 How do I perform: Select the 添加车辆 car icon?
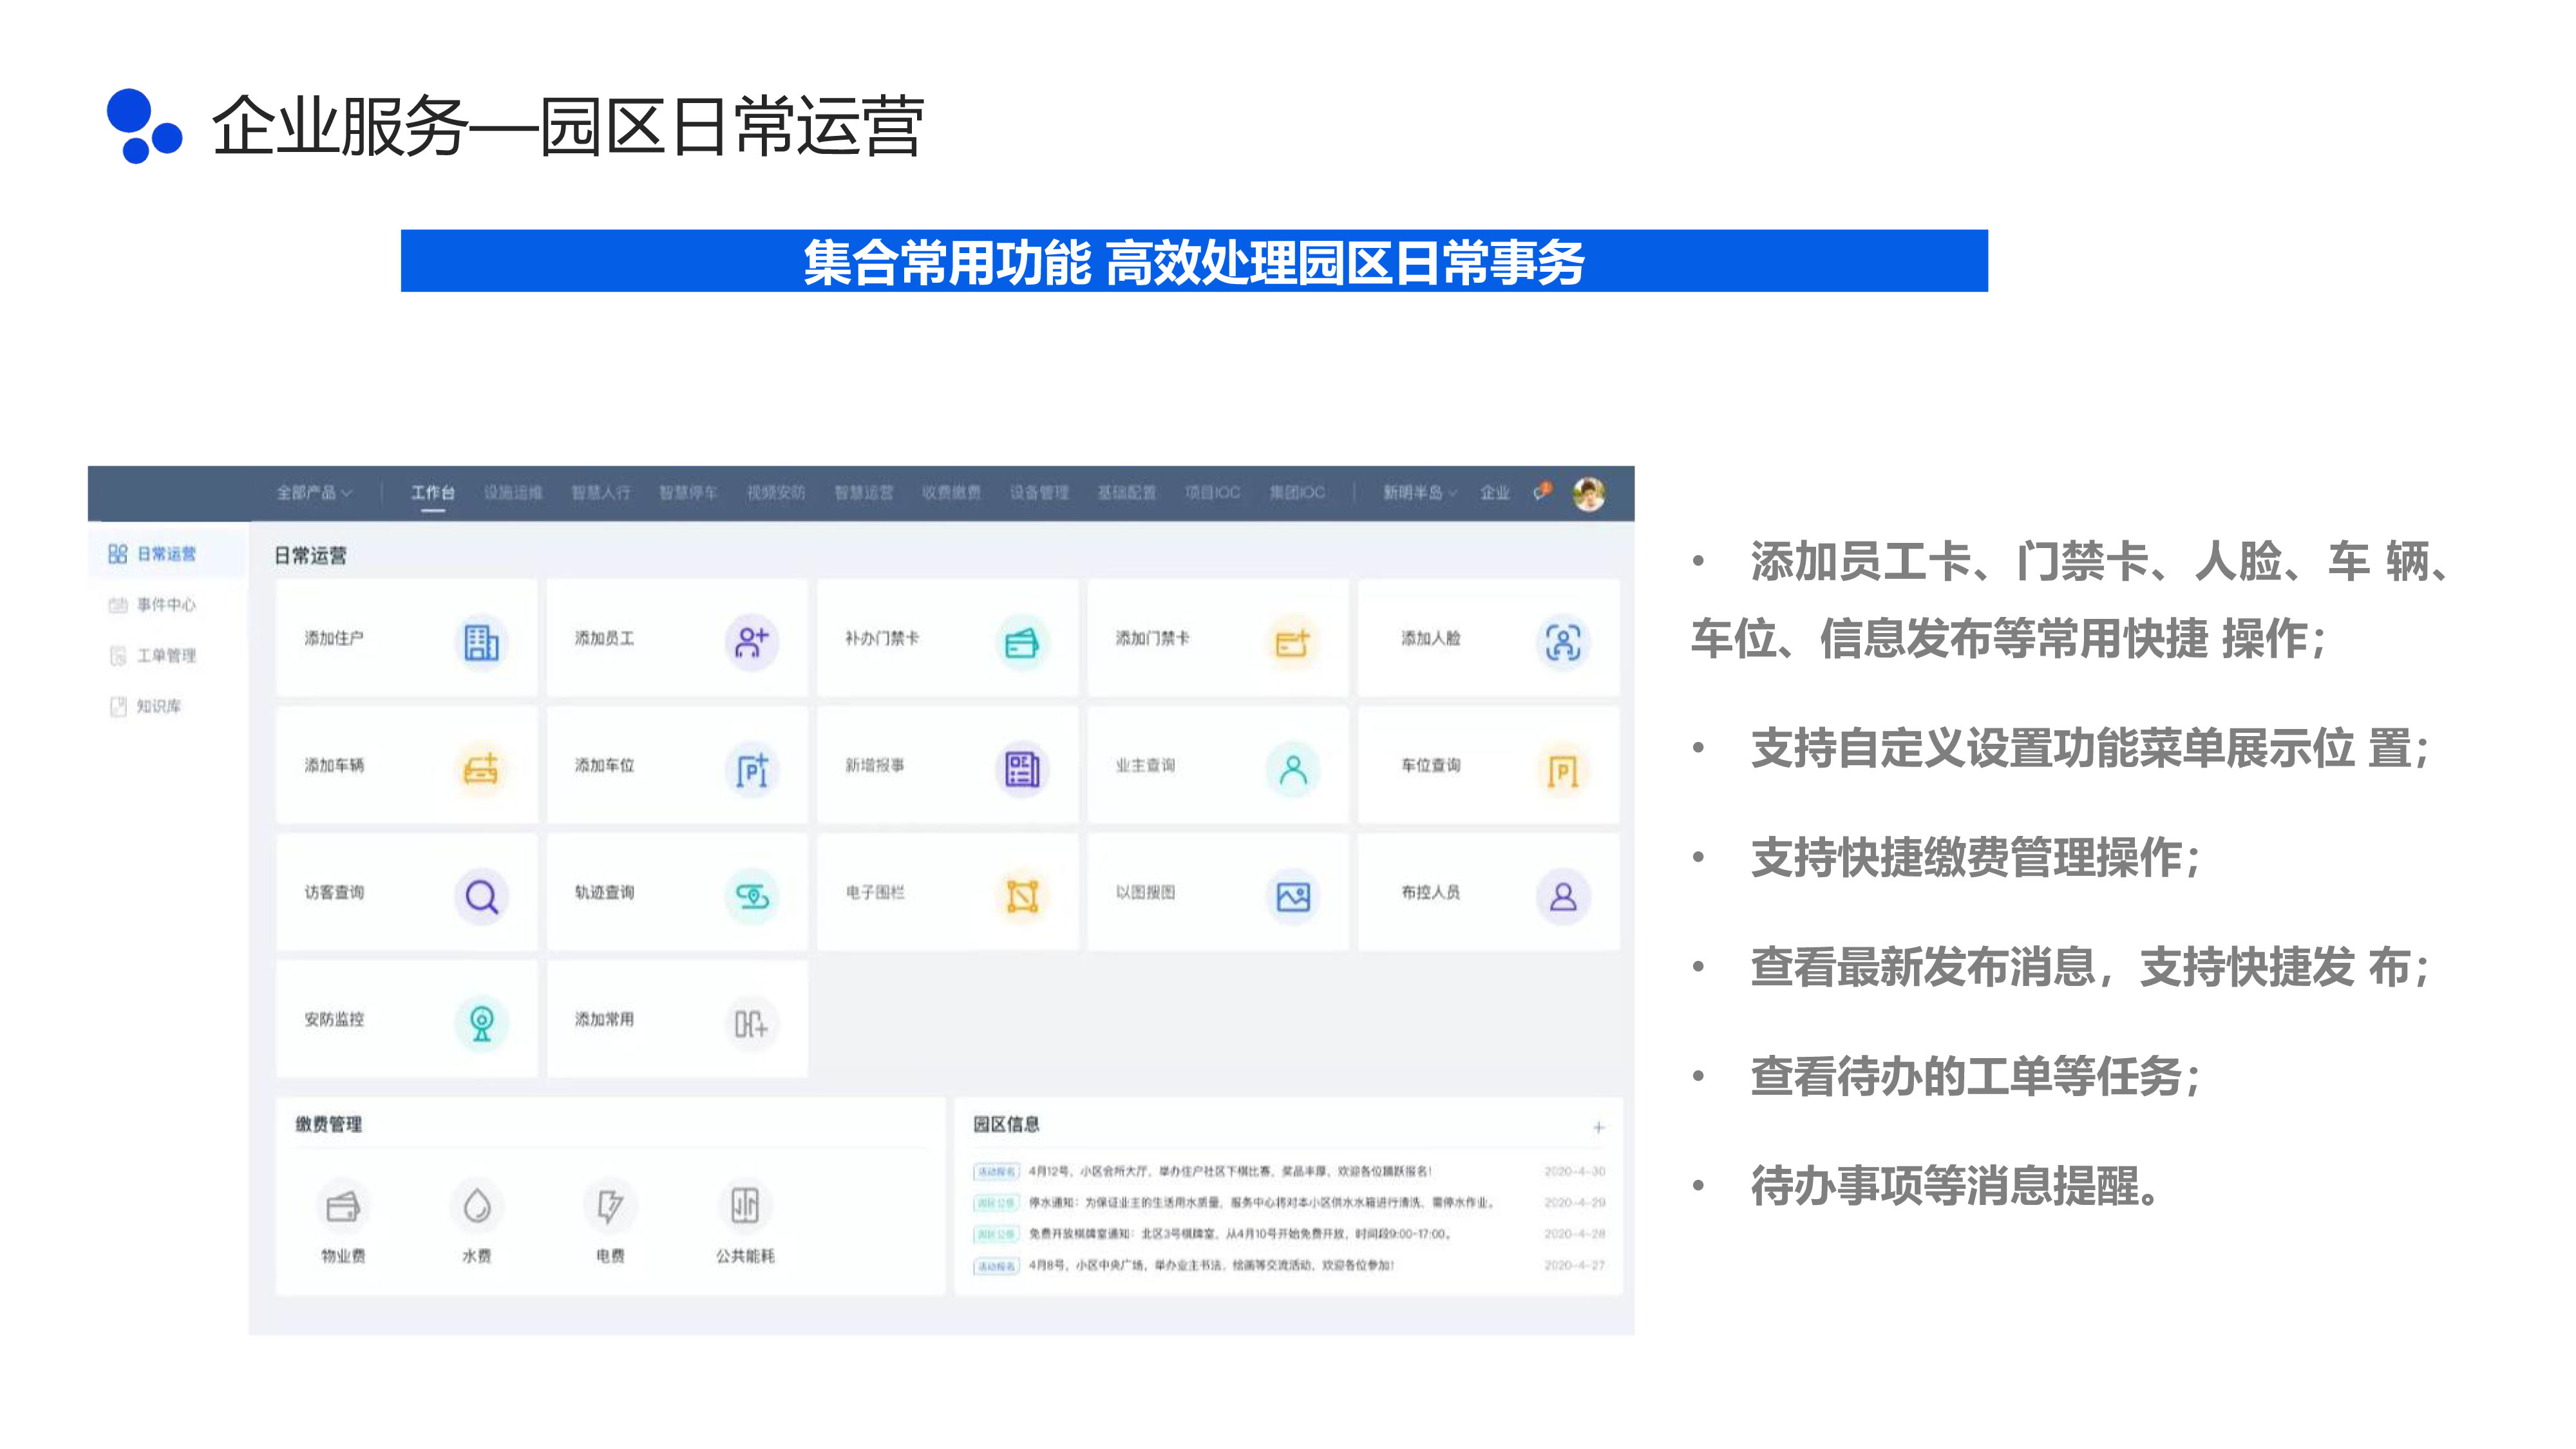coord(481,769)
